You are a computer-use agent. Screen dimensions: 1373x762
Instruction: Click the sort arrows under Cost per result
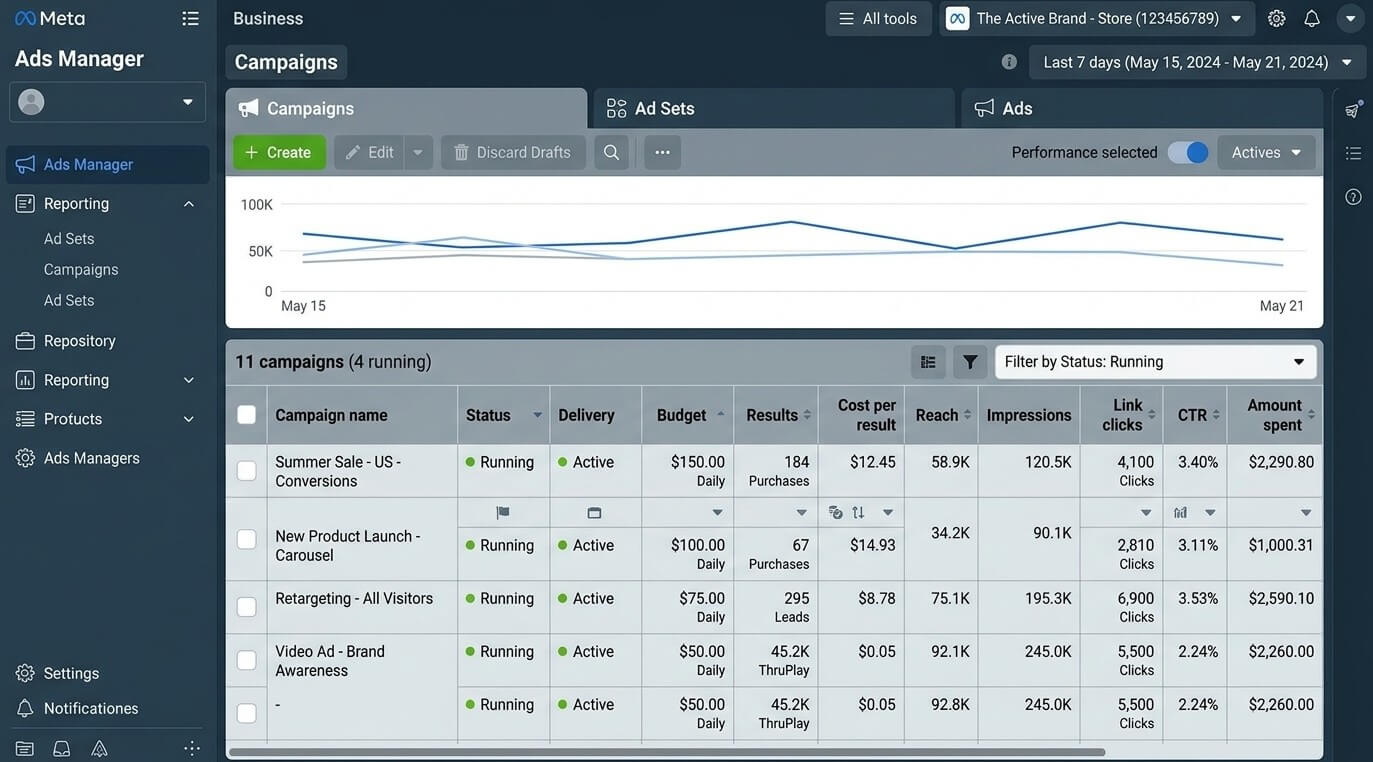(858, 513)
